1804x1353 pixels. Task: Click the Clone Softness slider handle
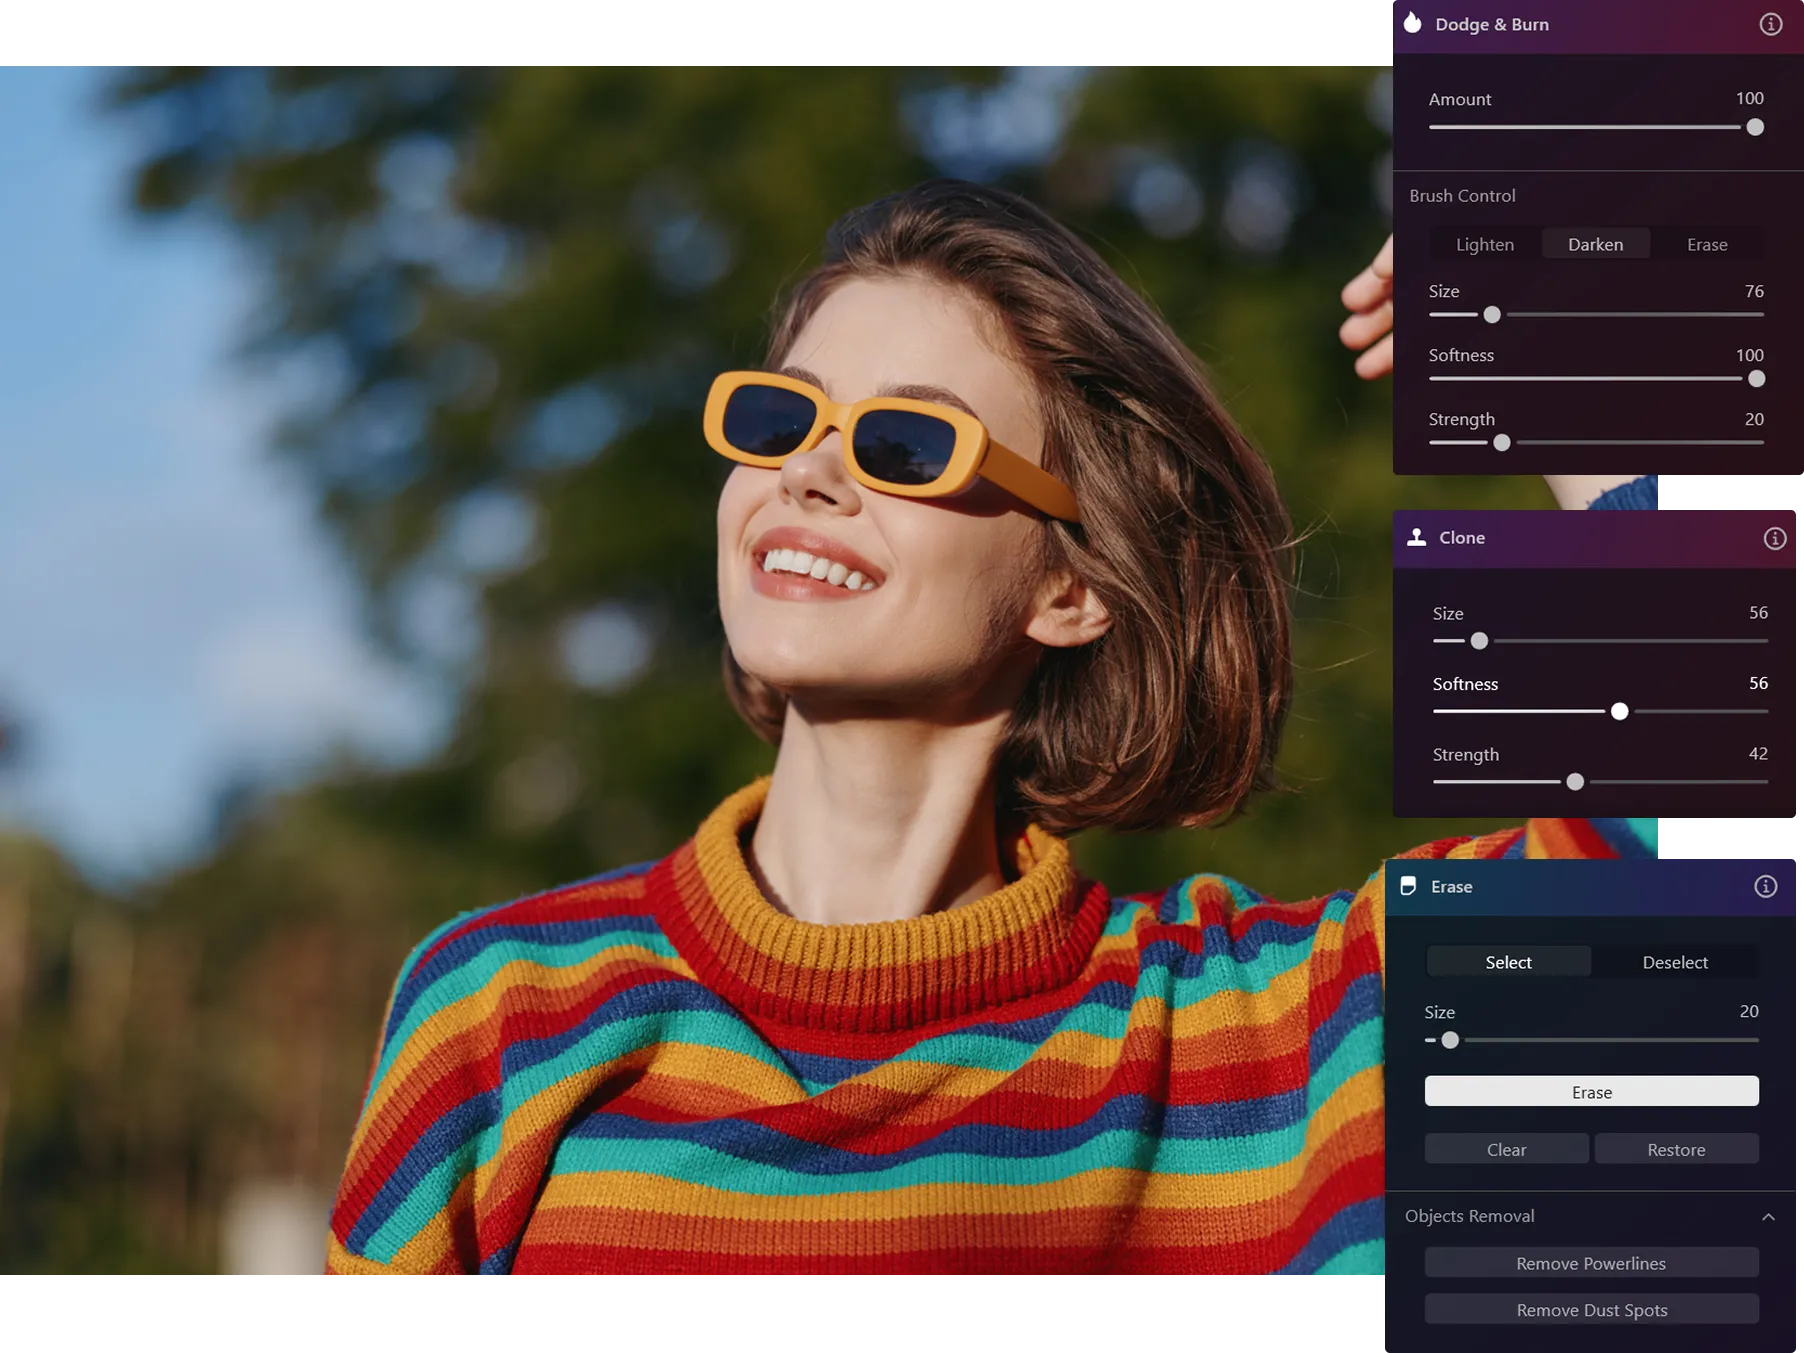tap(1620, 711)
